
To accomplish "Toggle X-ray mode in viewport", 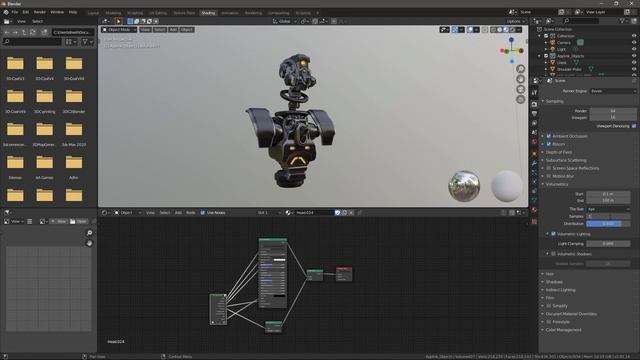I will (x=484, y=30).
